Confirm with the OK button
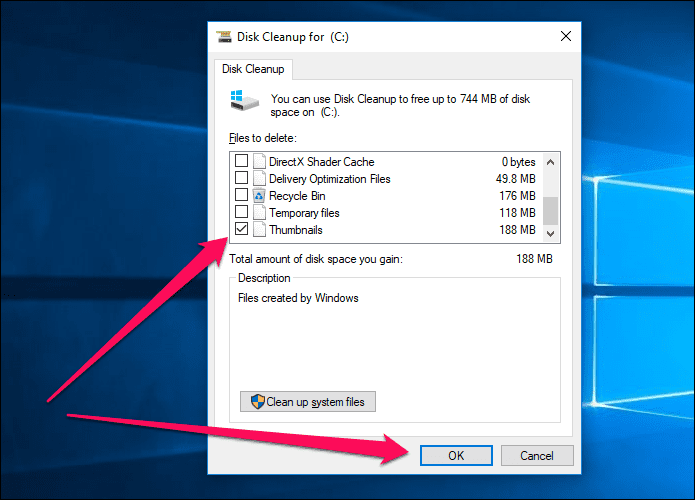695x500 pixels. (x=456, y=455)
